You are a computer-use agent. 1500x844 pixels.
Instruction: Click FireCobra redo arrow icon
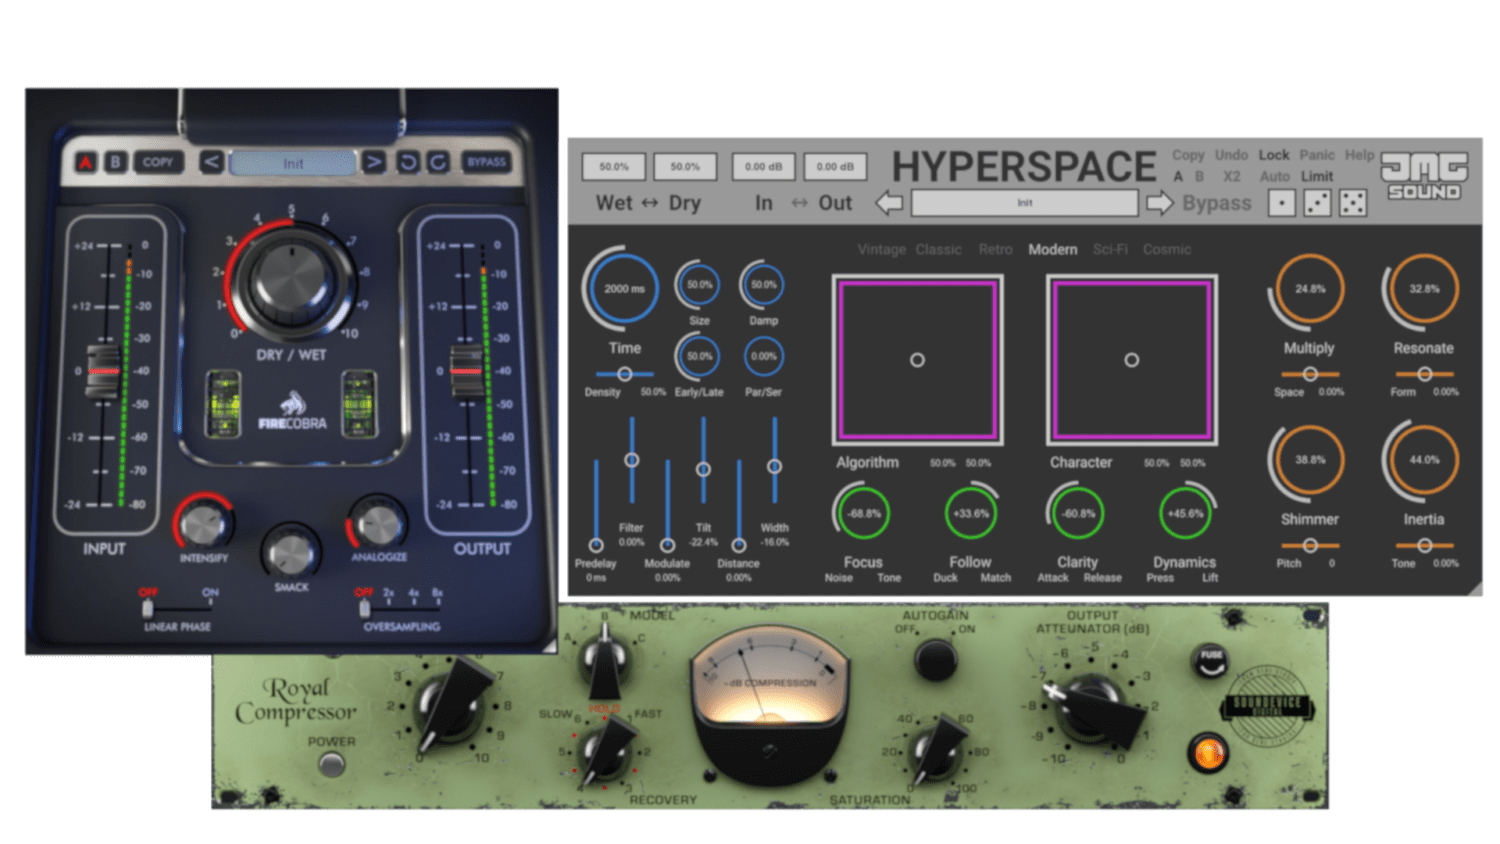(438, 162)
